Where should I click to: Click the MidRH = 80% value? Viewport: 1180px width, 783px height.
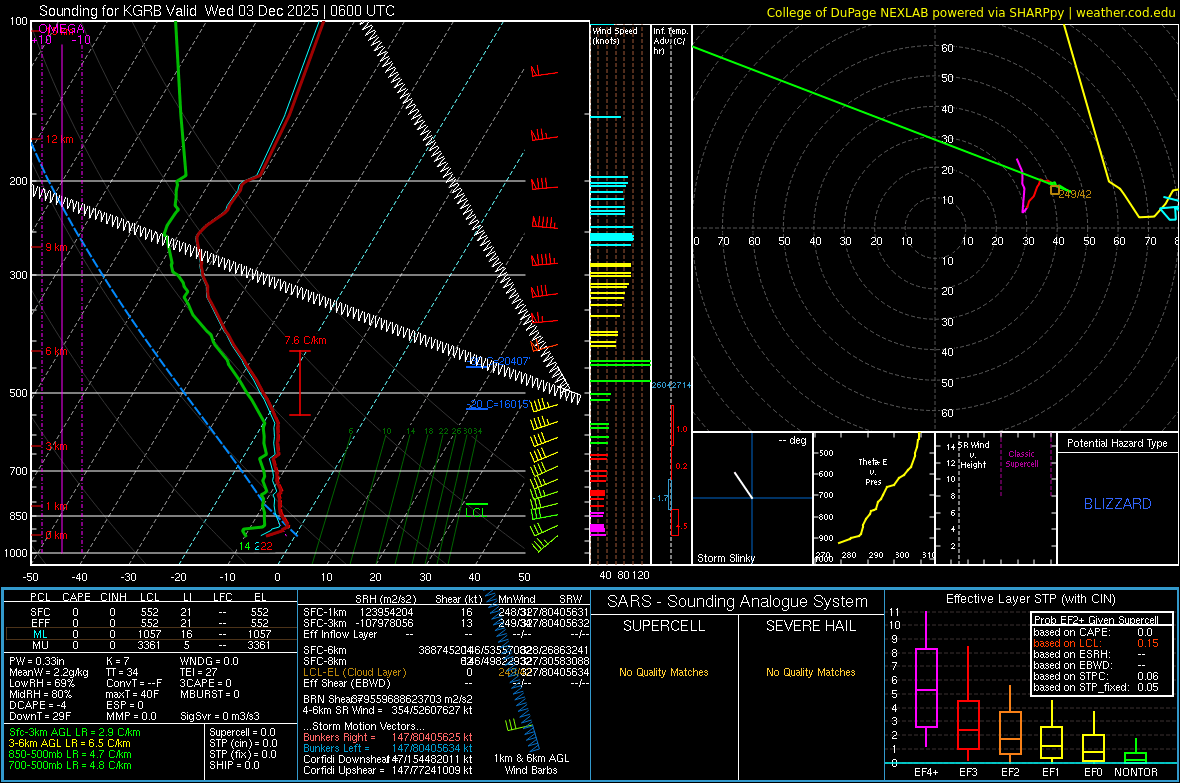point(41,694)
